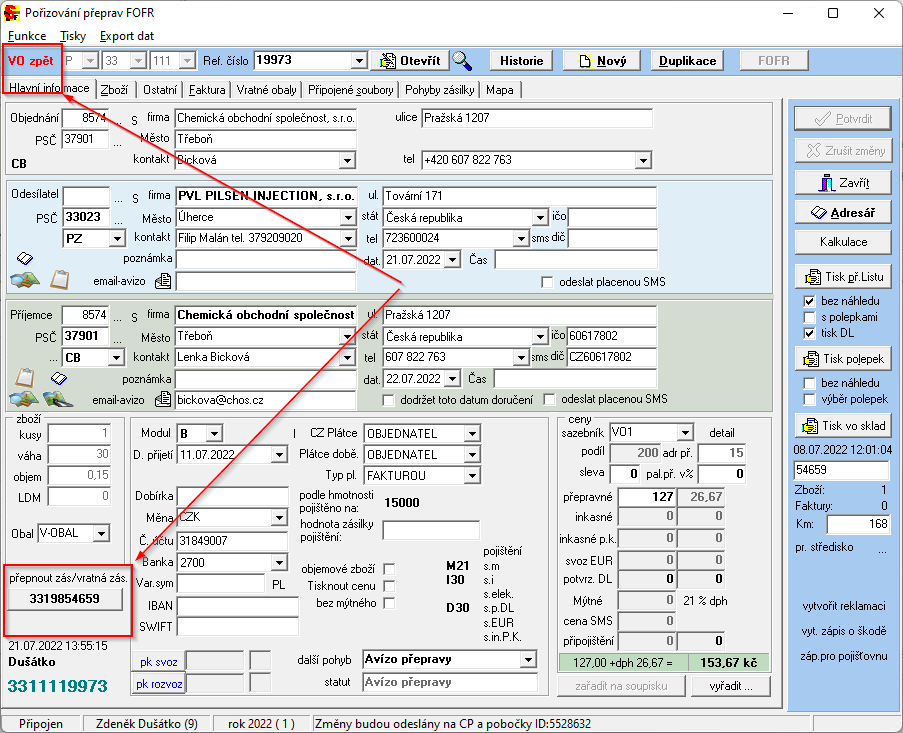The height and width of the screenshot is (733, 903).
Task: Click the book icon in the Odesílatel section
Action: coord(25,258)
